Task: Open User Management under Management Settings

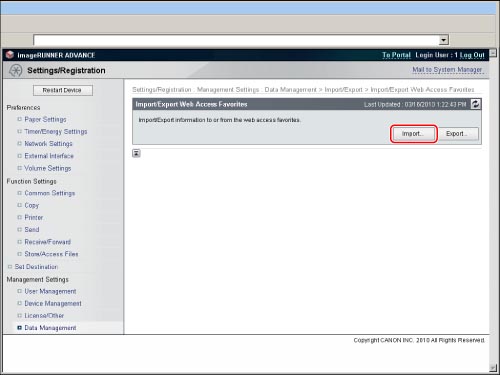Action: pos(50,291)
